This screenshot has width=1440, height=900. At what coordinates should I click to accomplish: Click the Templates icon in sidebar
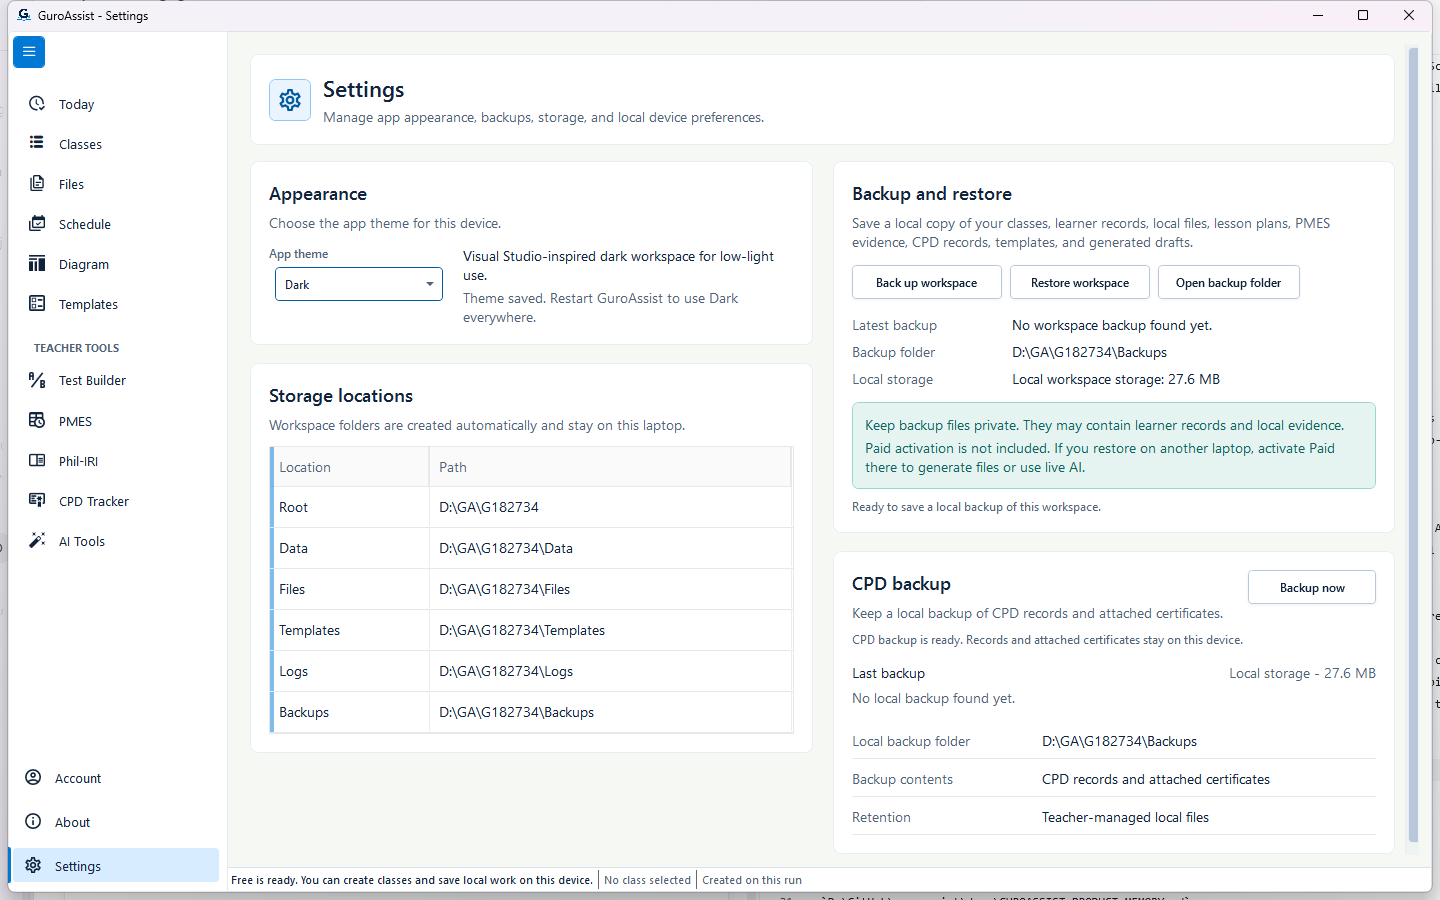pyautogui.click(x=37, y=304)
